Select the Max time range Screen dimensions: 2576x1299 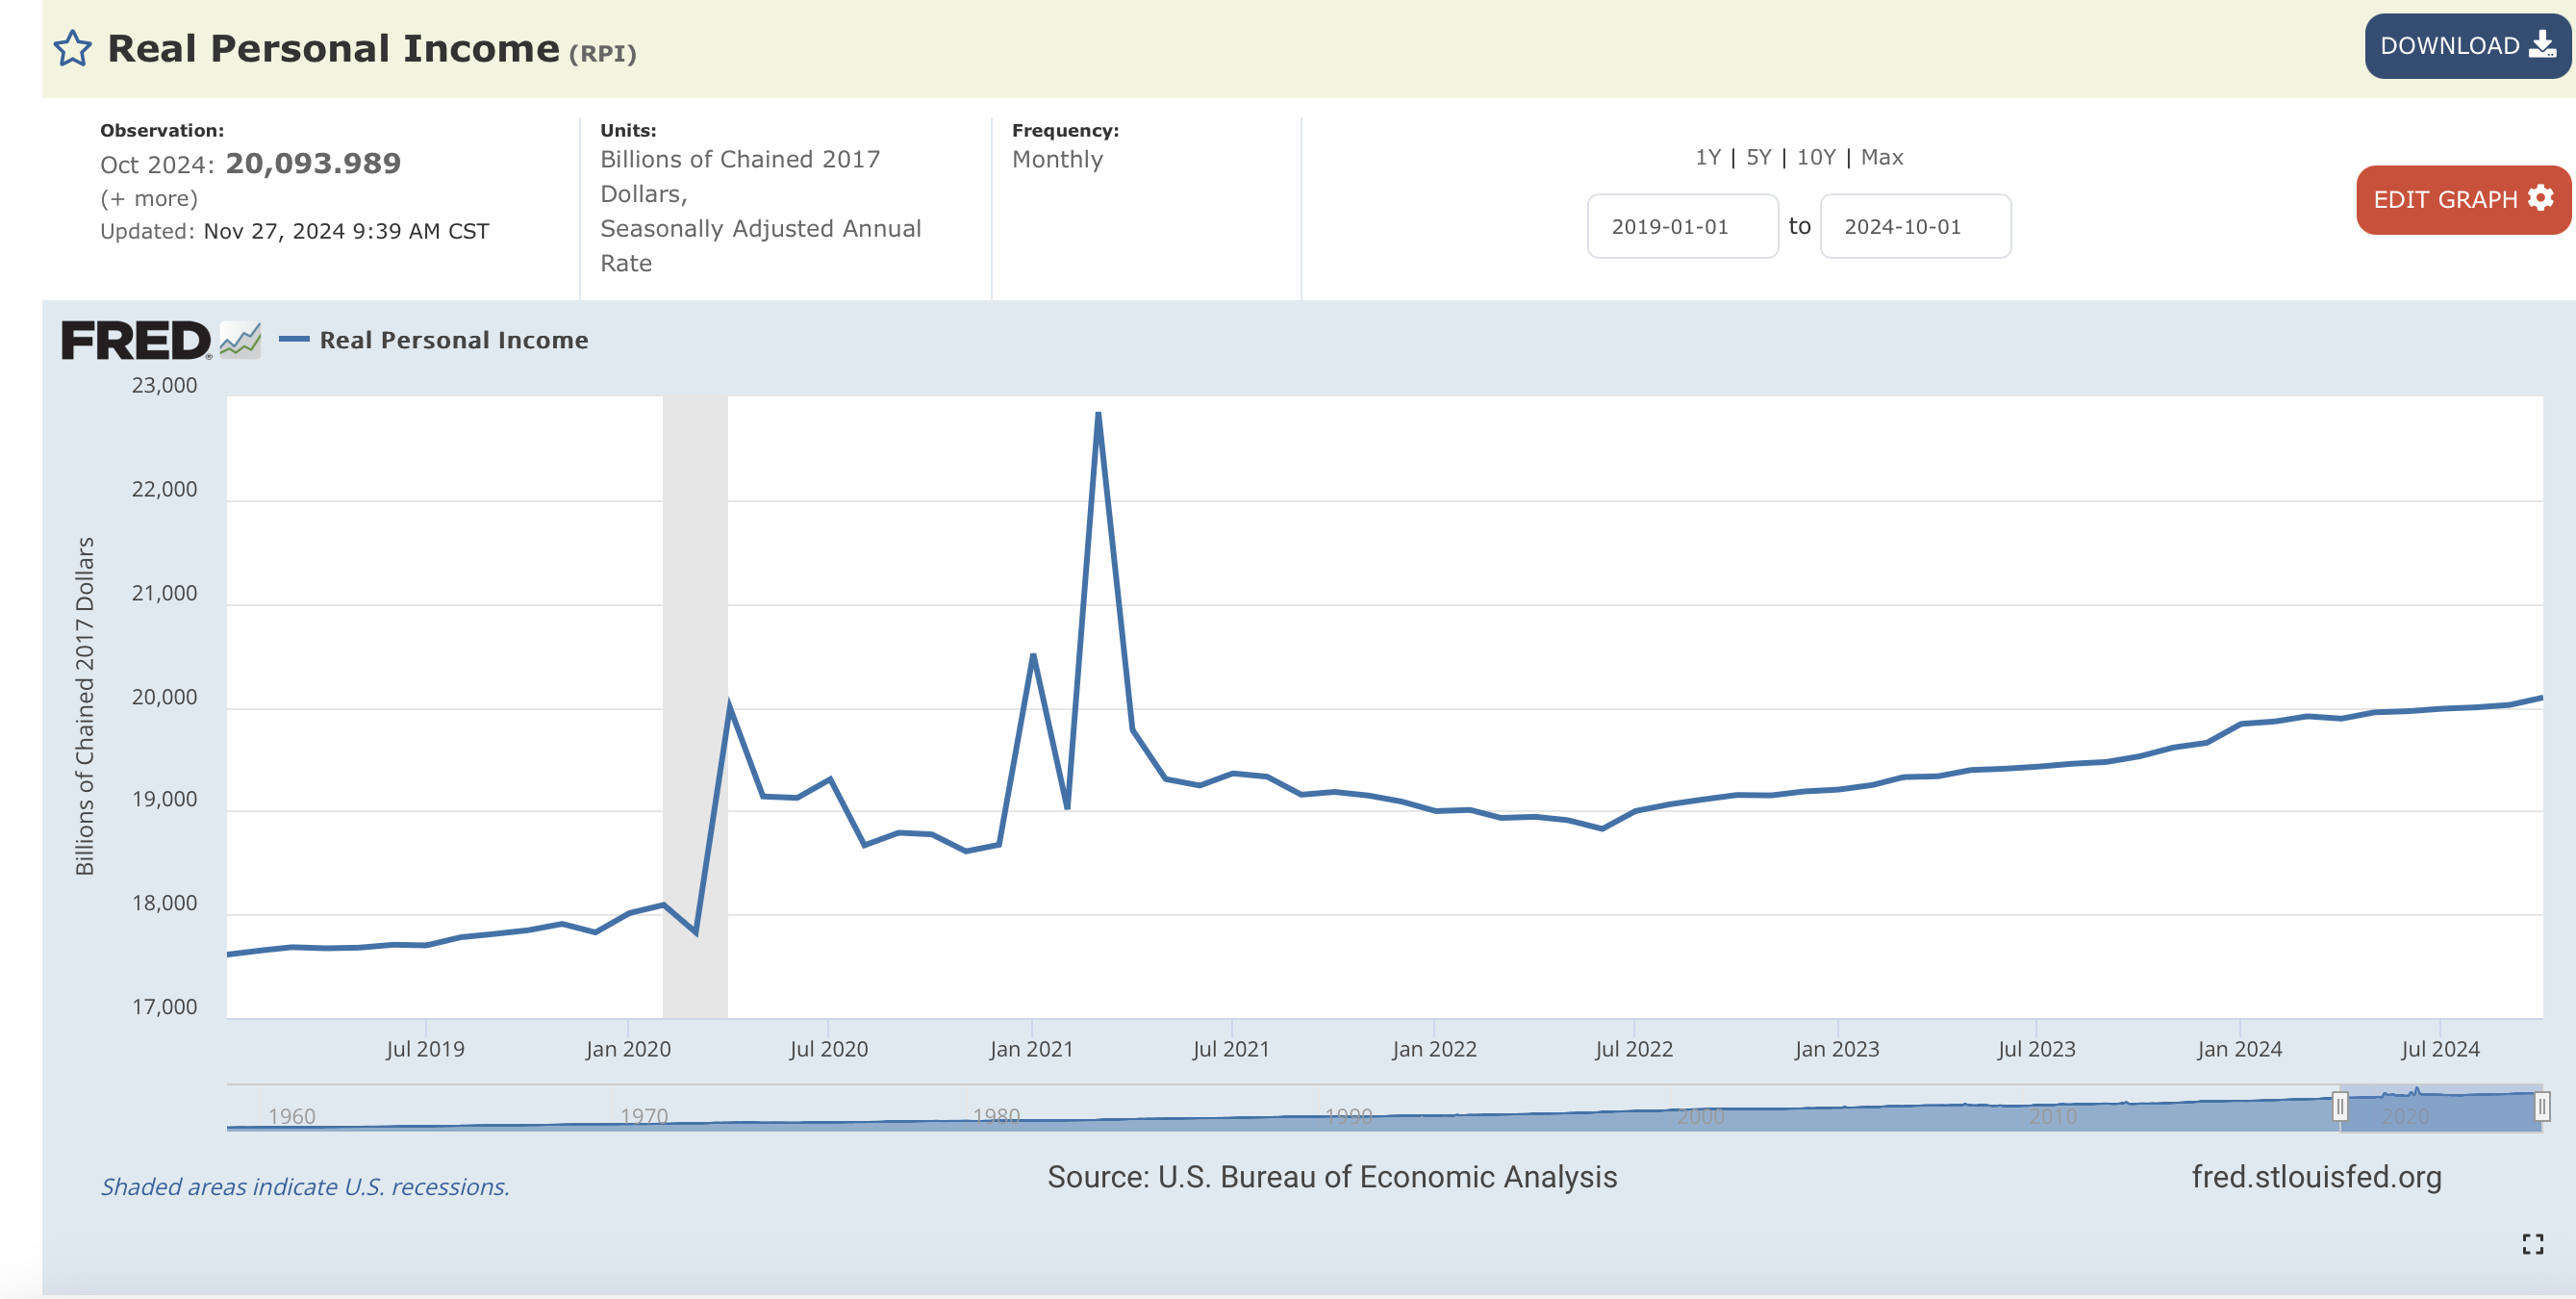tap(1882, 157)
